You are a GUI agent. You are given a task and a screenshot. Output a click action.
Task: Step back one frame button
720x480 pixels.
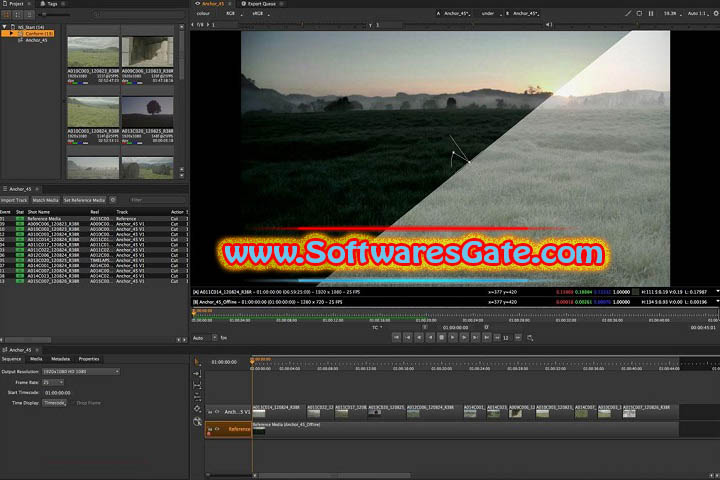(419, 338)
